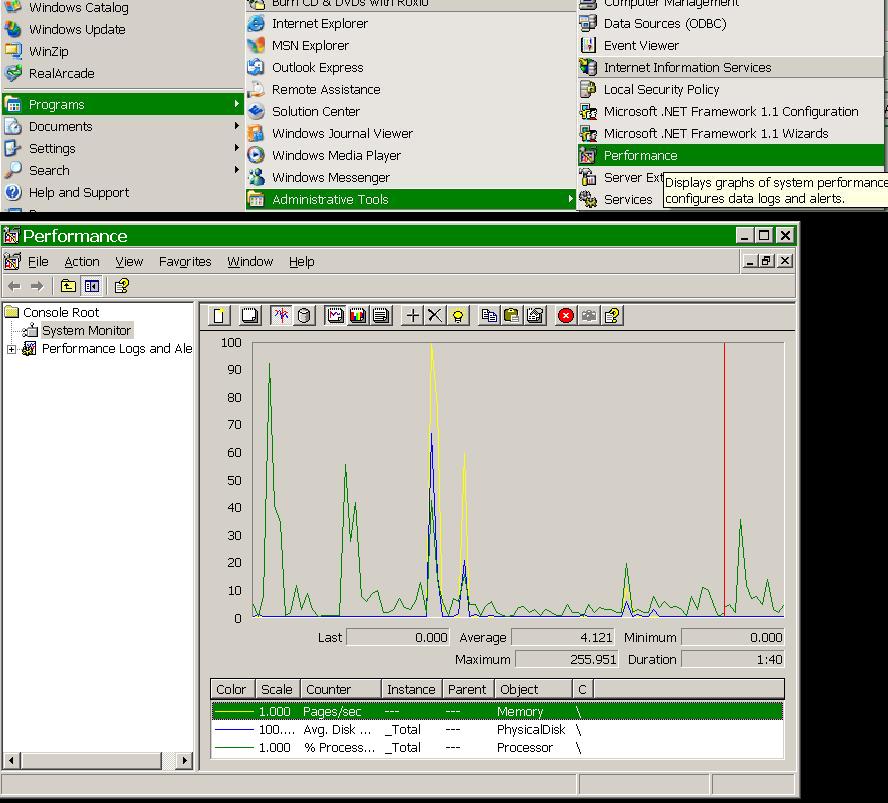Open the File menu
888x803 pixels.
38,262
